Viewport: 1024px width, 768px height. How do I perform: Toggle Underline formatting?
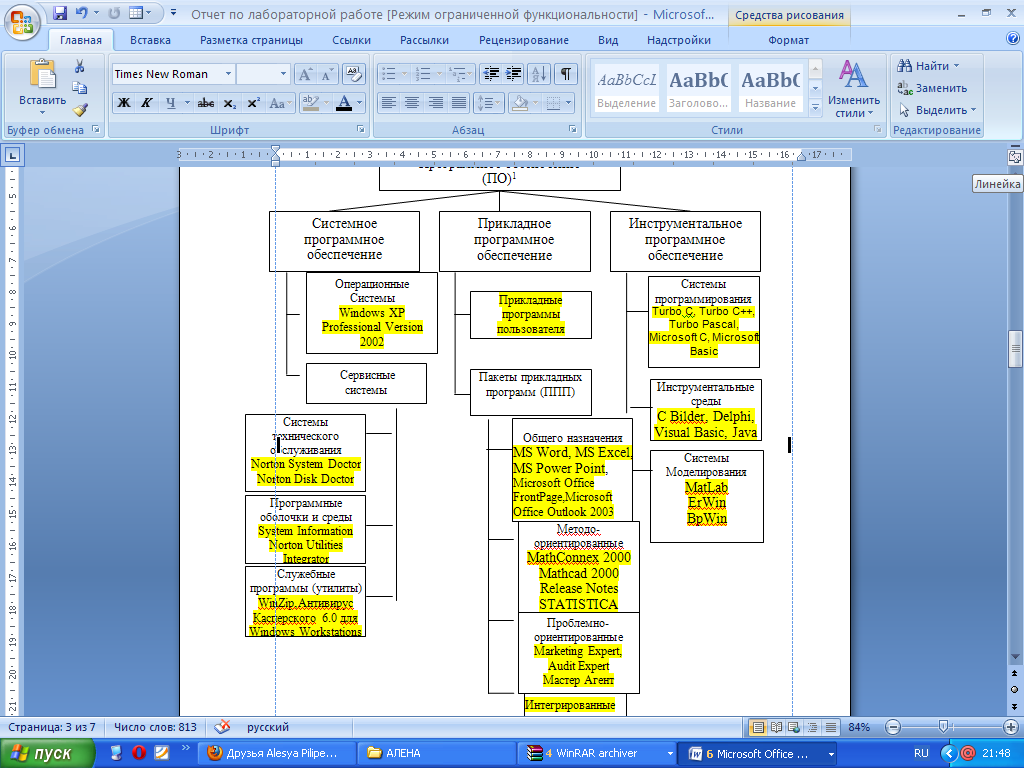tap(170, 103)
